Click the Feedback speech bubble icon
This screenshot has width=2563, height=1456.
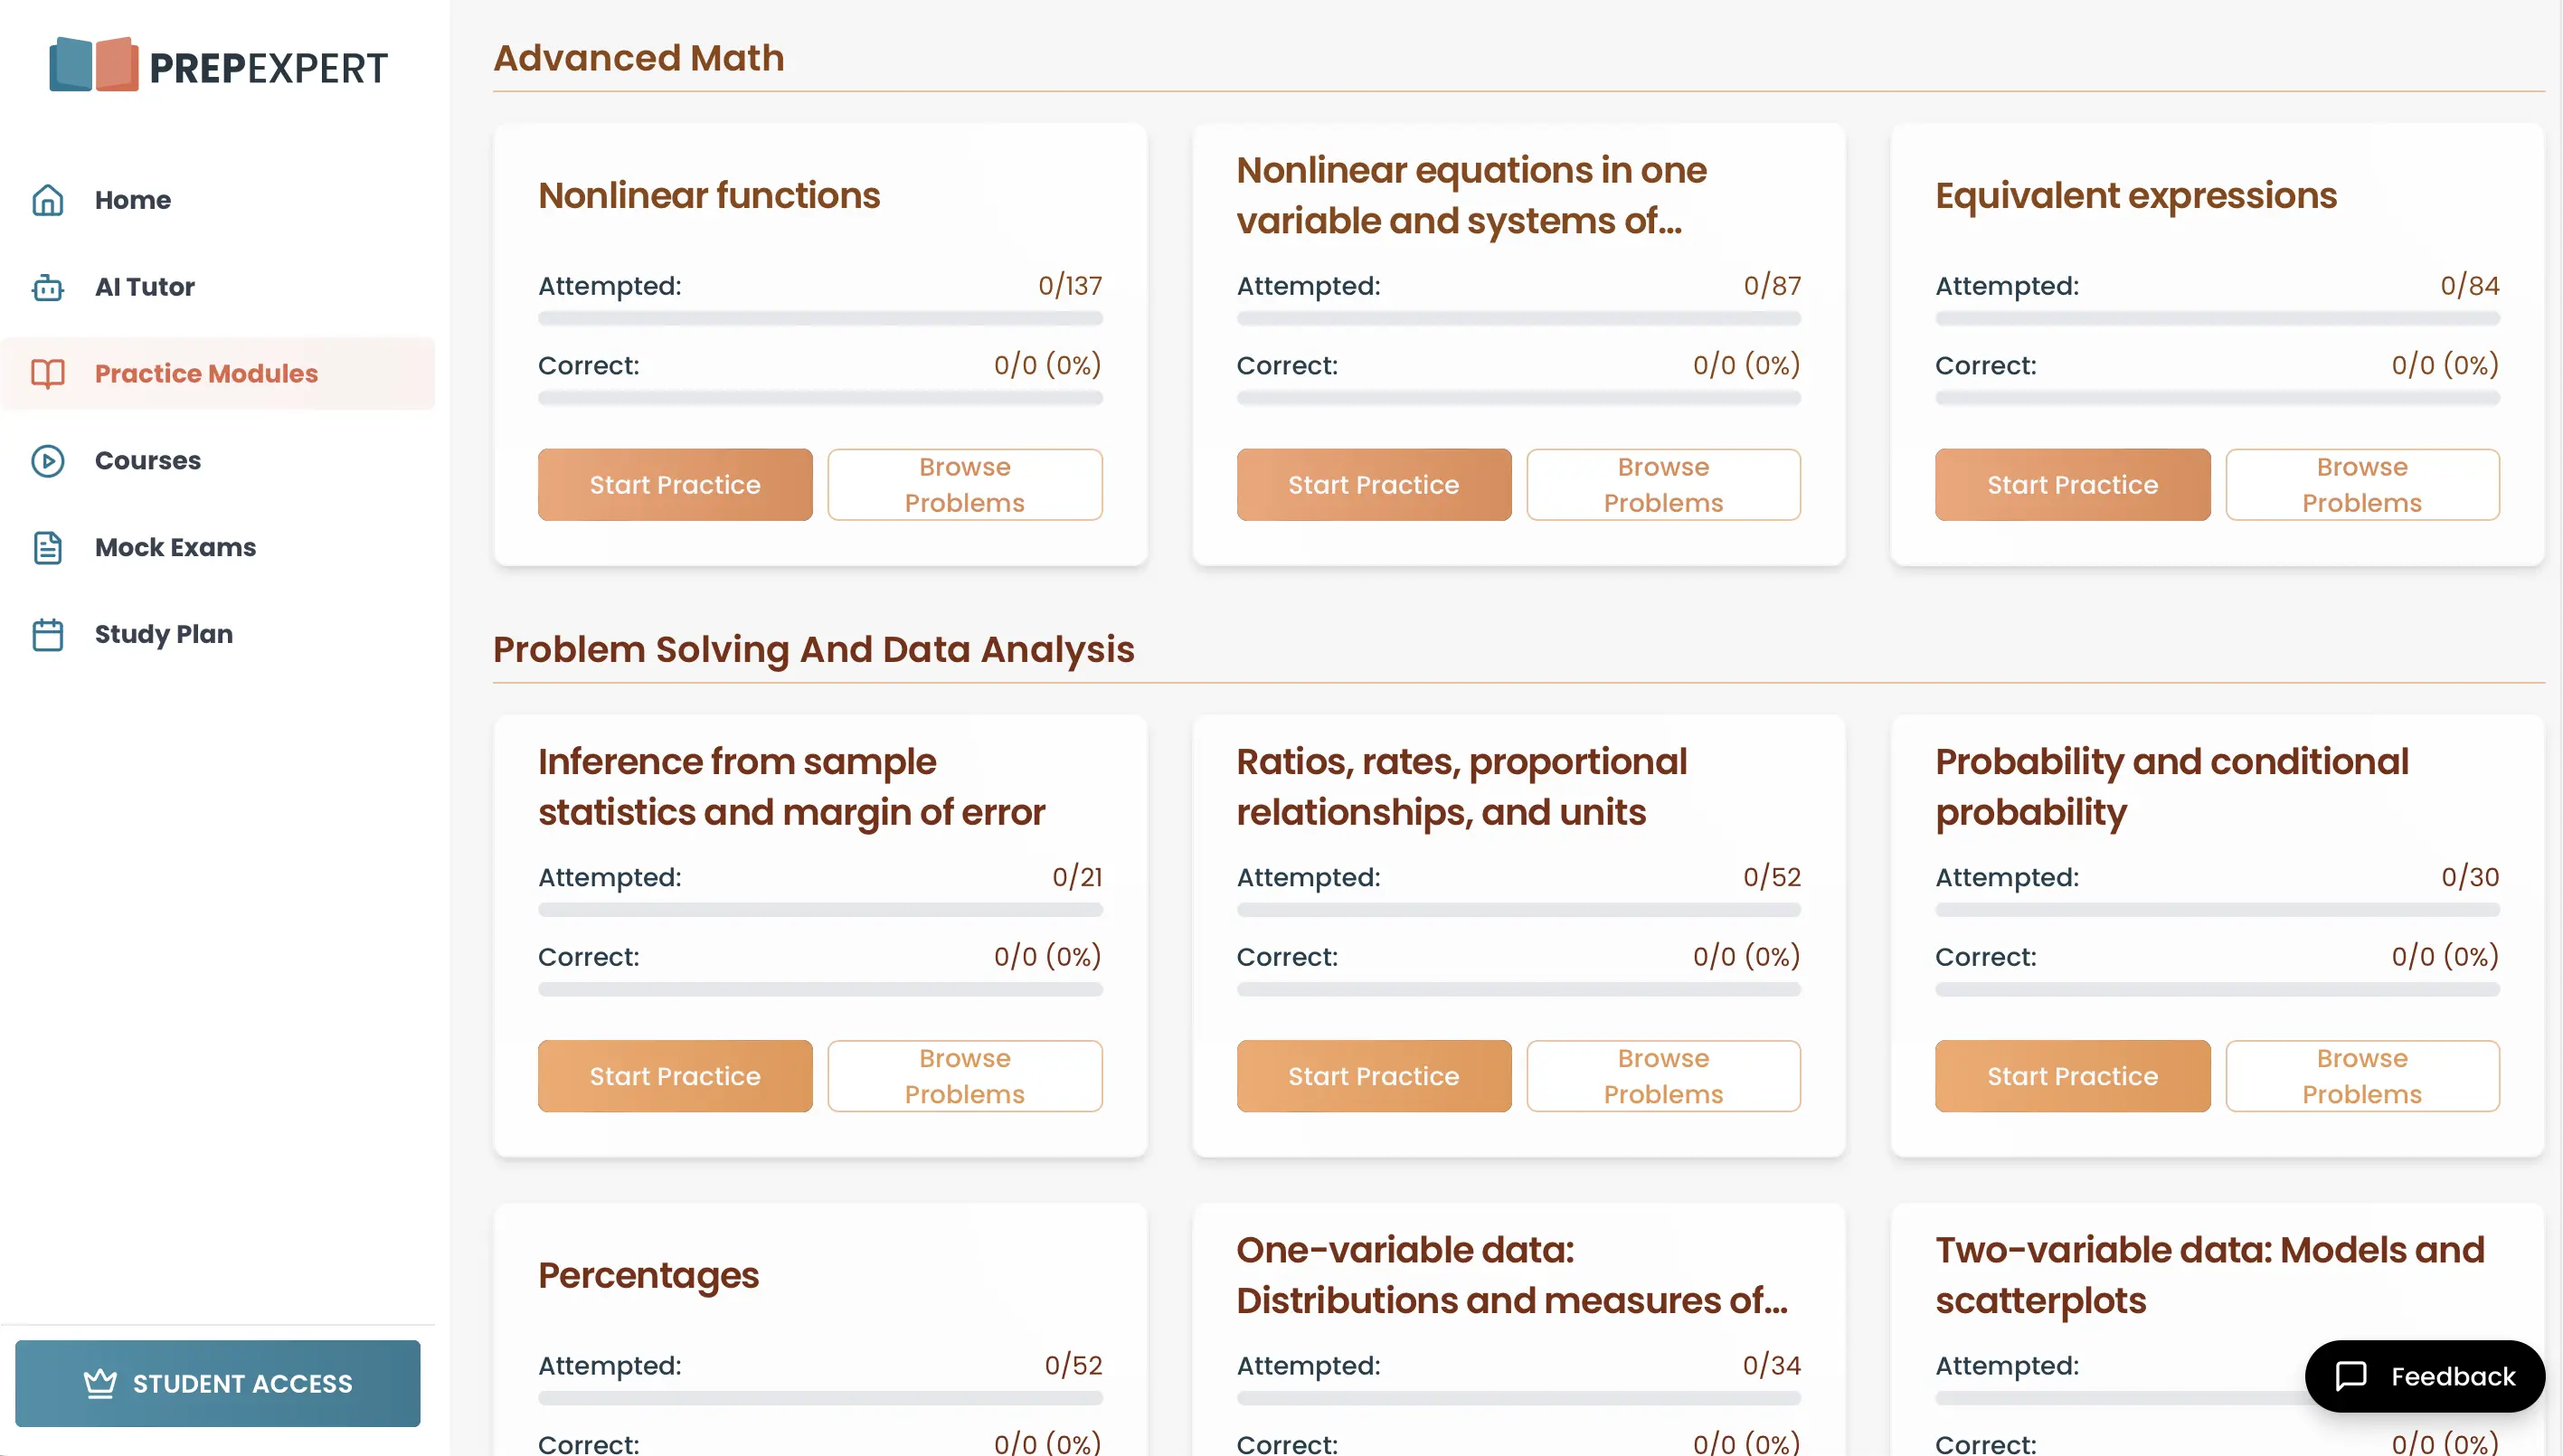tap(2351, 1377)
